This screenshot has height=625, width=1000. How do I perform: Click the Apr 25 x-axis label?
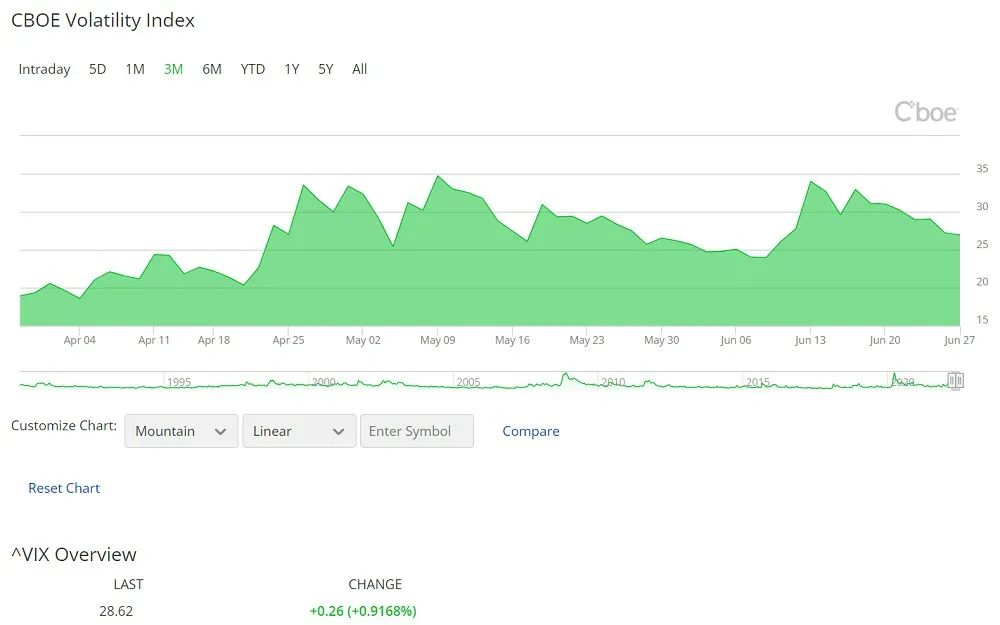pos(288,340)
